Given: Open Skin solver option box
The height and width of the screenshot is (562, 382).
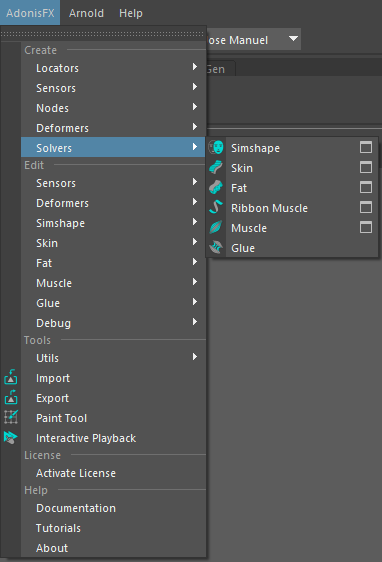Looking at the screenshot, I should click(x=366, y=167).
